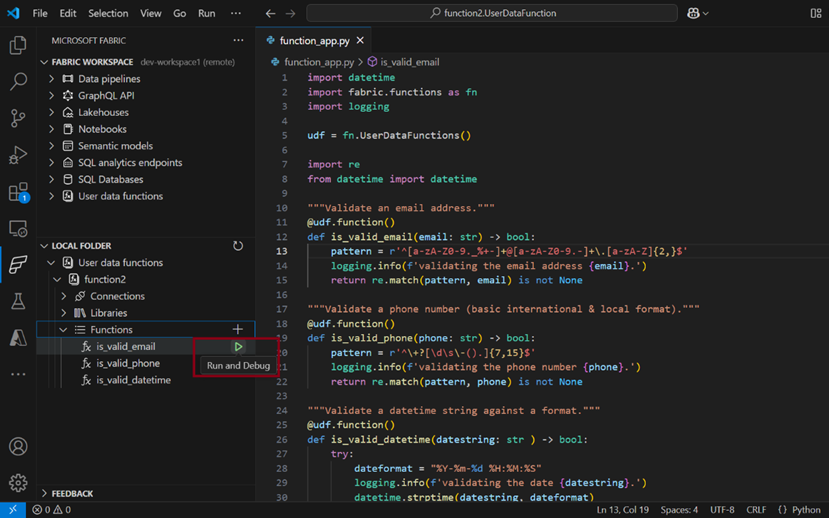Screen dimensions: 829x518
Task: Open the Testing flask icon
Action: (x=18, y=301)
